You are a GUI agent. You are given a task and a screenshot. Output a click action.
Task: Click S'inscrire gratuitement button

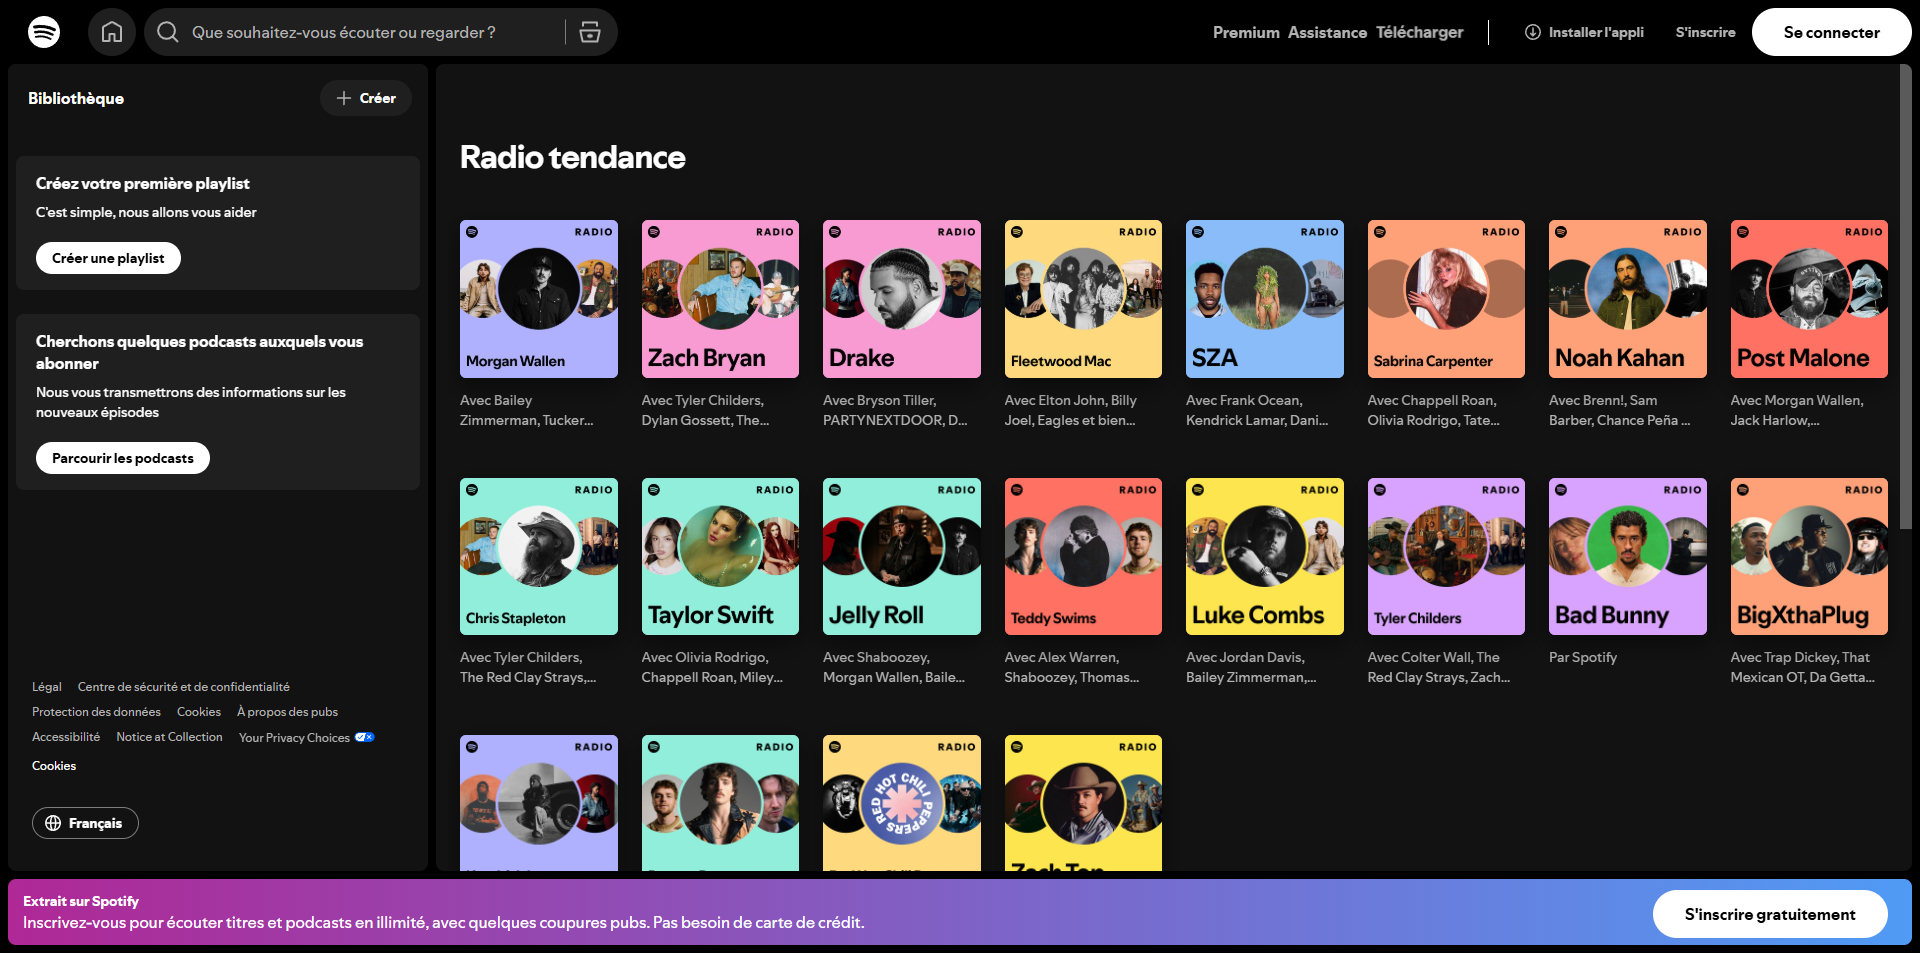click(1770, 914)
